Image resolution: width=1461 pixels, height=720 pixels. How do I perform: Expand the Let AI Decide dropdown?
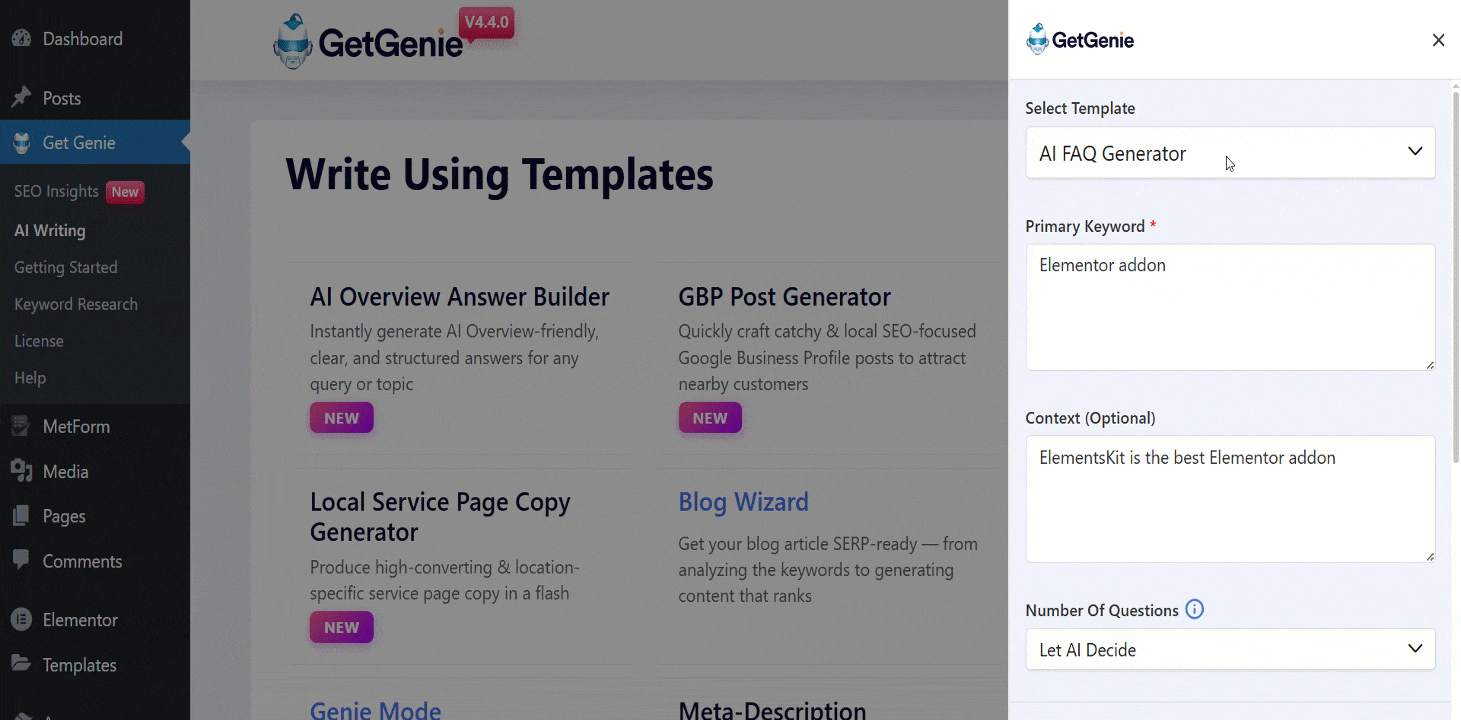pyautogui.click(x=1230, y=649)
